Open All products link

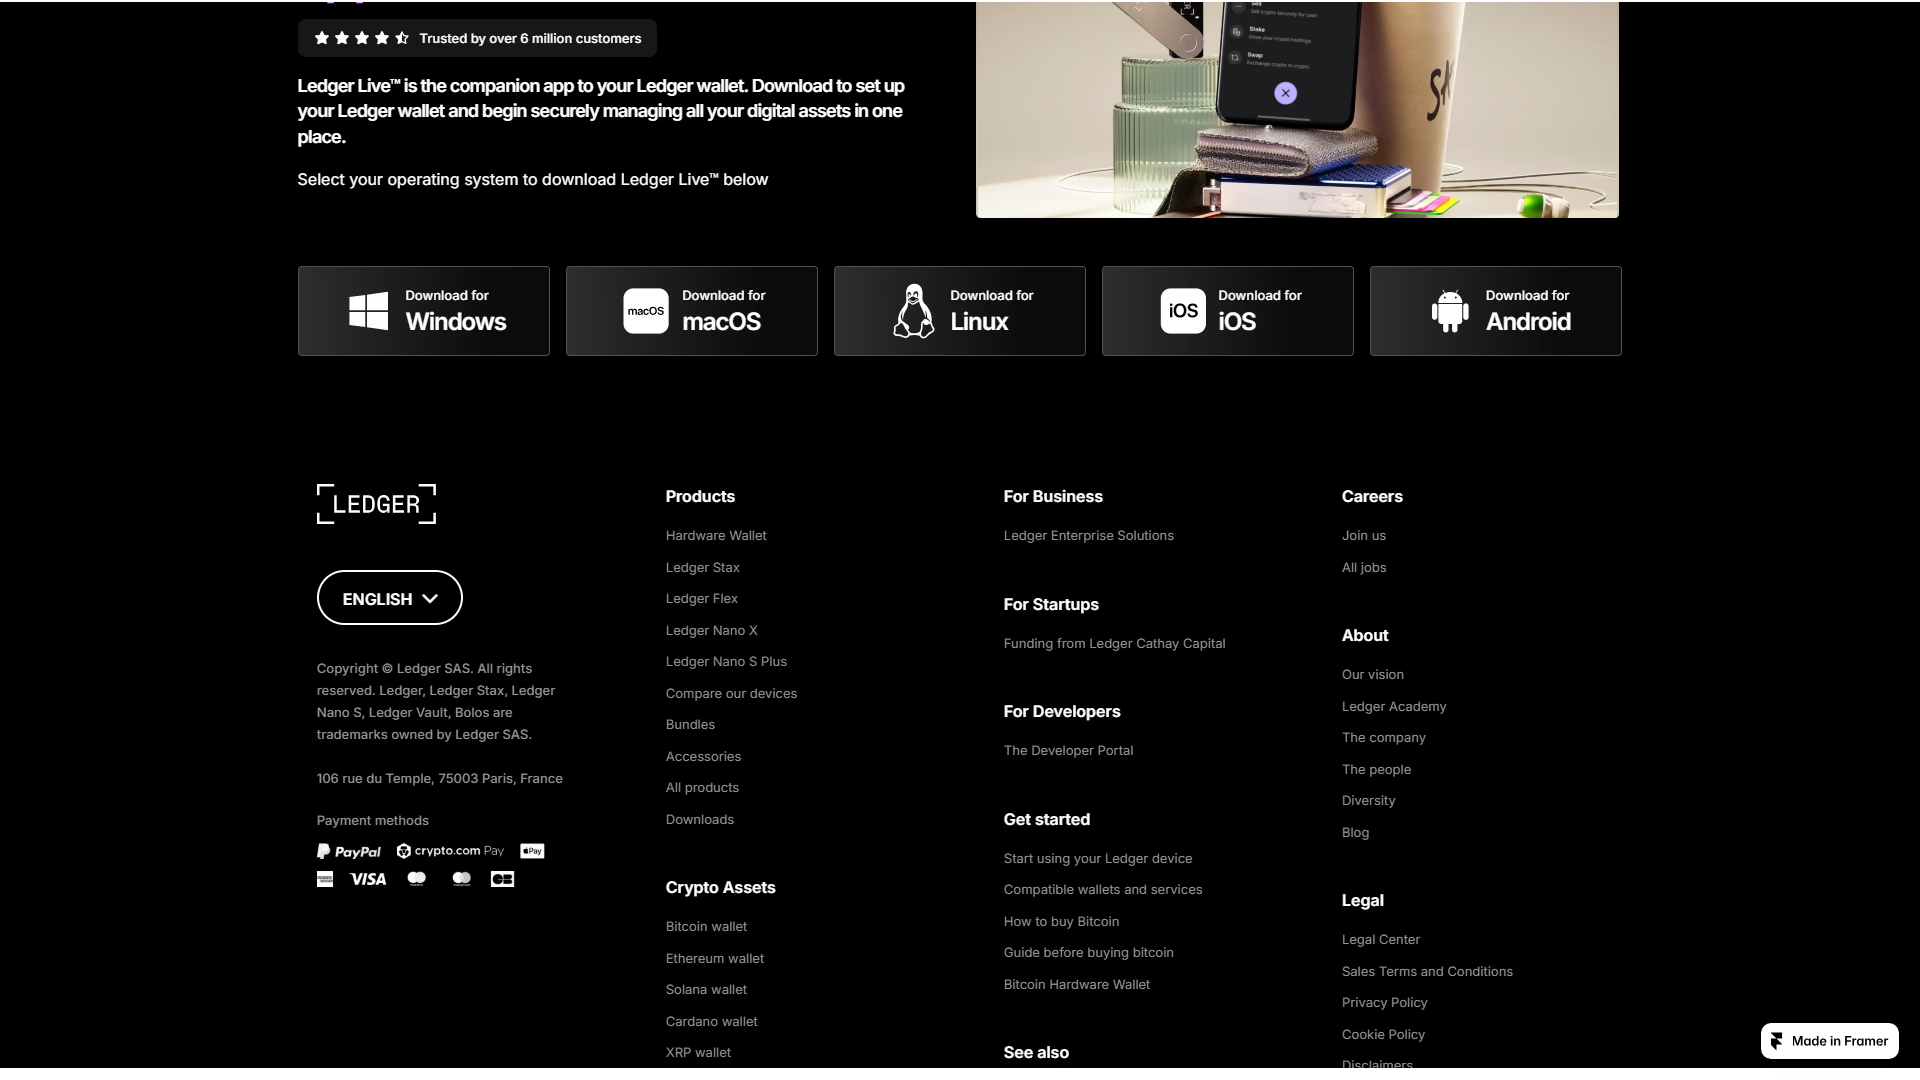pyautogui.click(x=702, y=788)
